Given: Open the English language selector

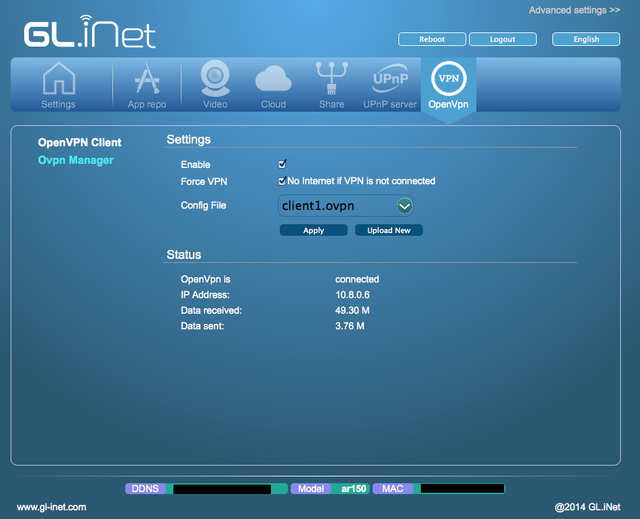Looking at the screenshot, I should coord(586,39).
